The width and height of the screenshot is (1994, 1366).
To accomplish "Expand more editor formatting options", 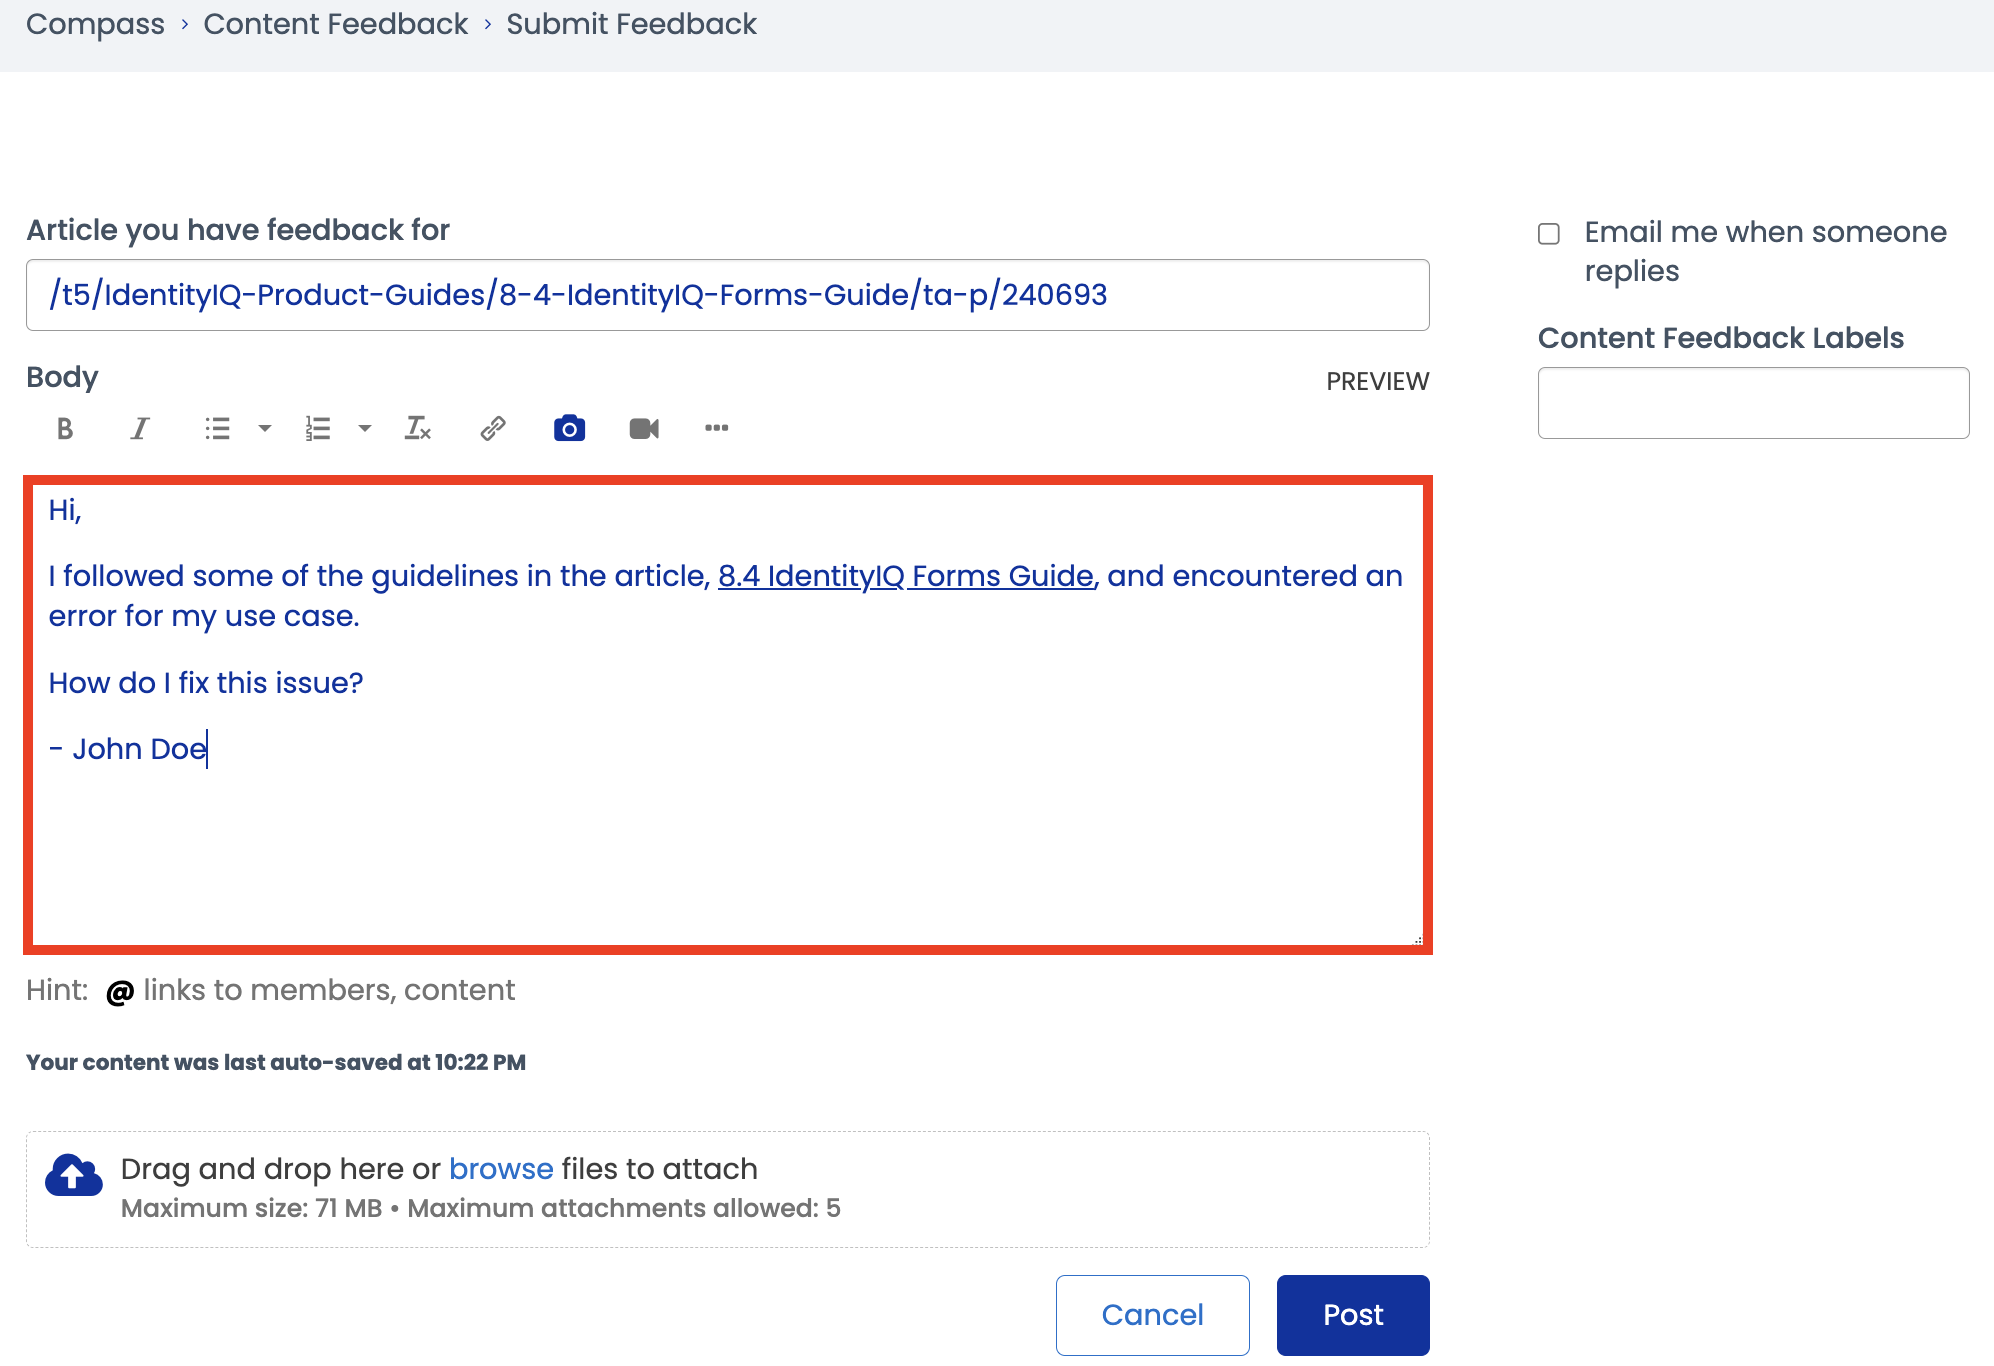I will coord(716,428).
